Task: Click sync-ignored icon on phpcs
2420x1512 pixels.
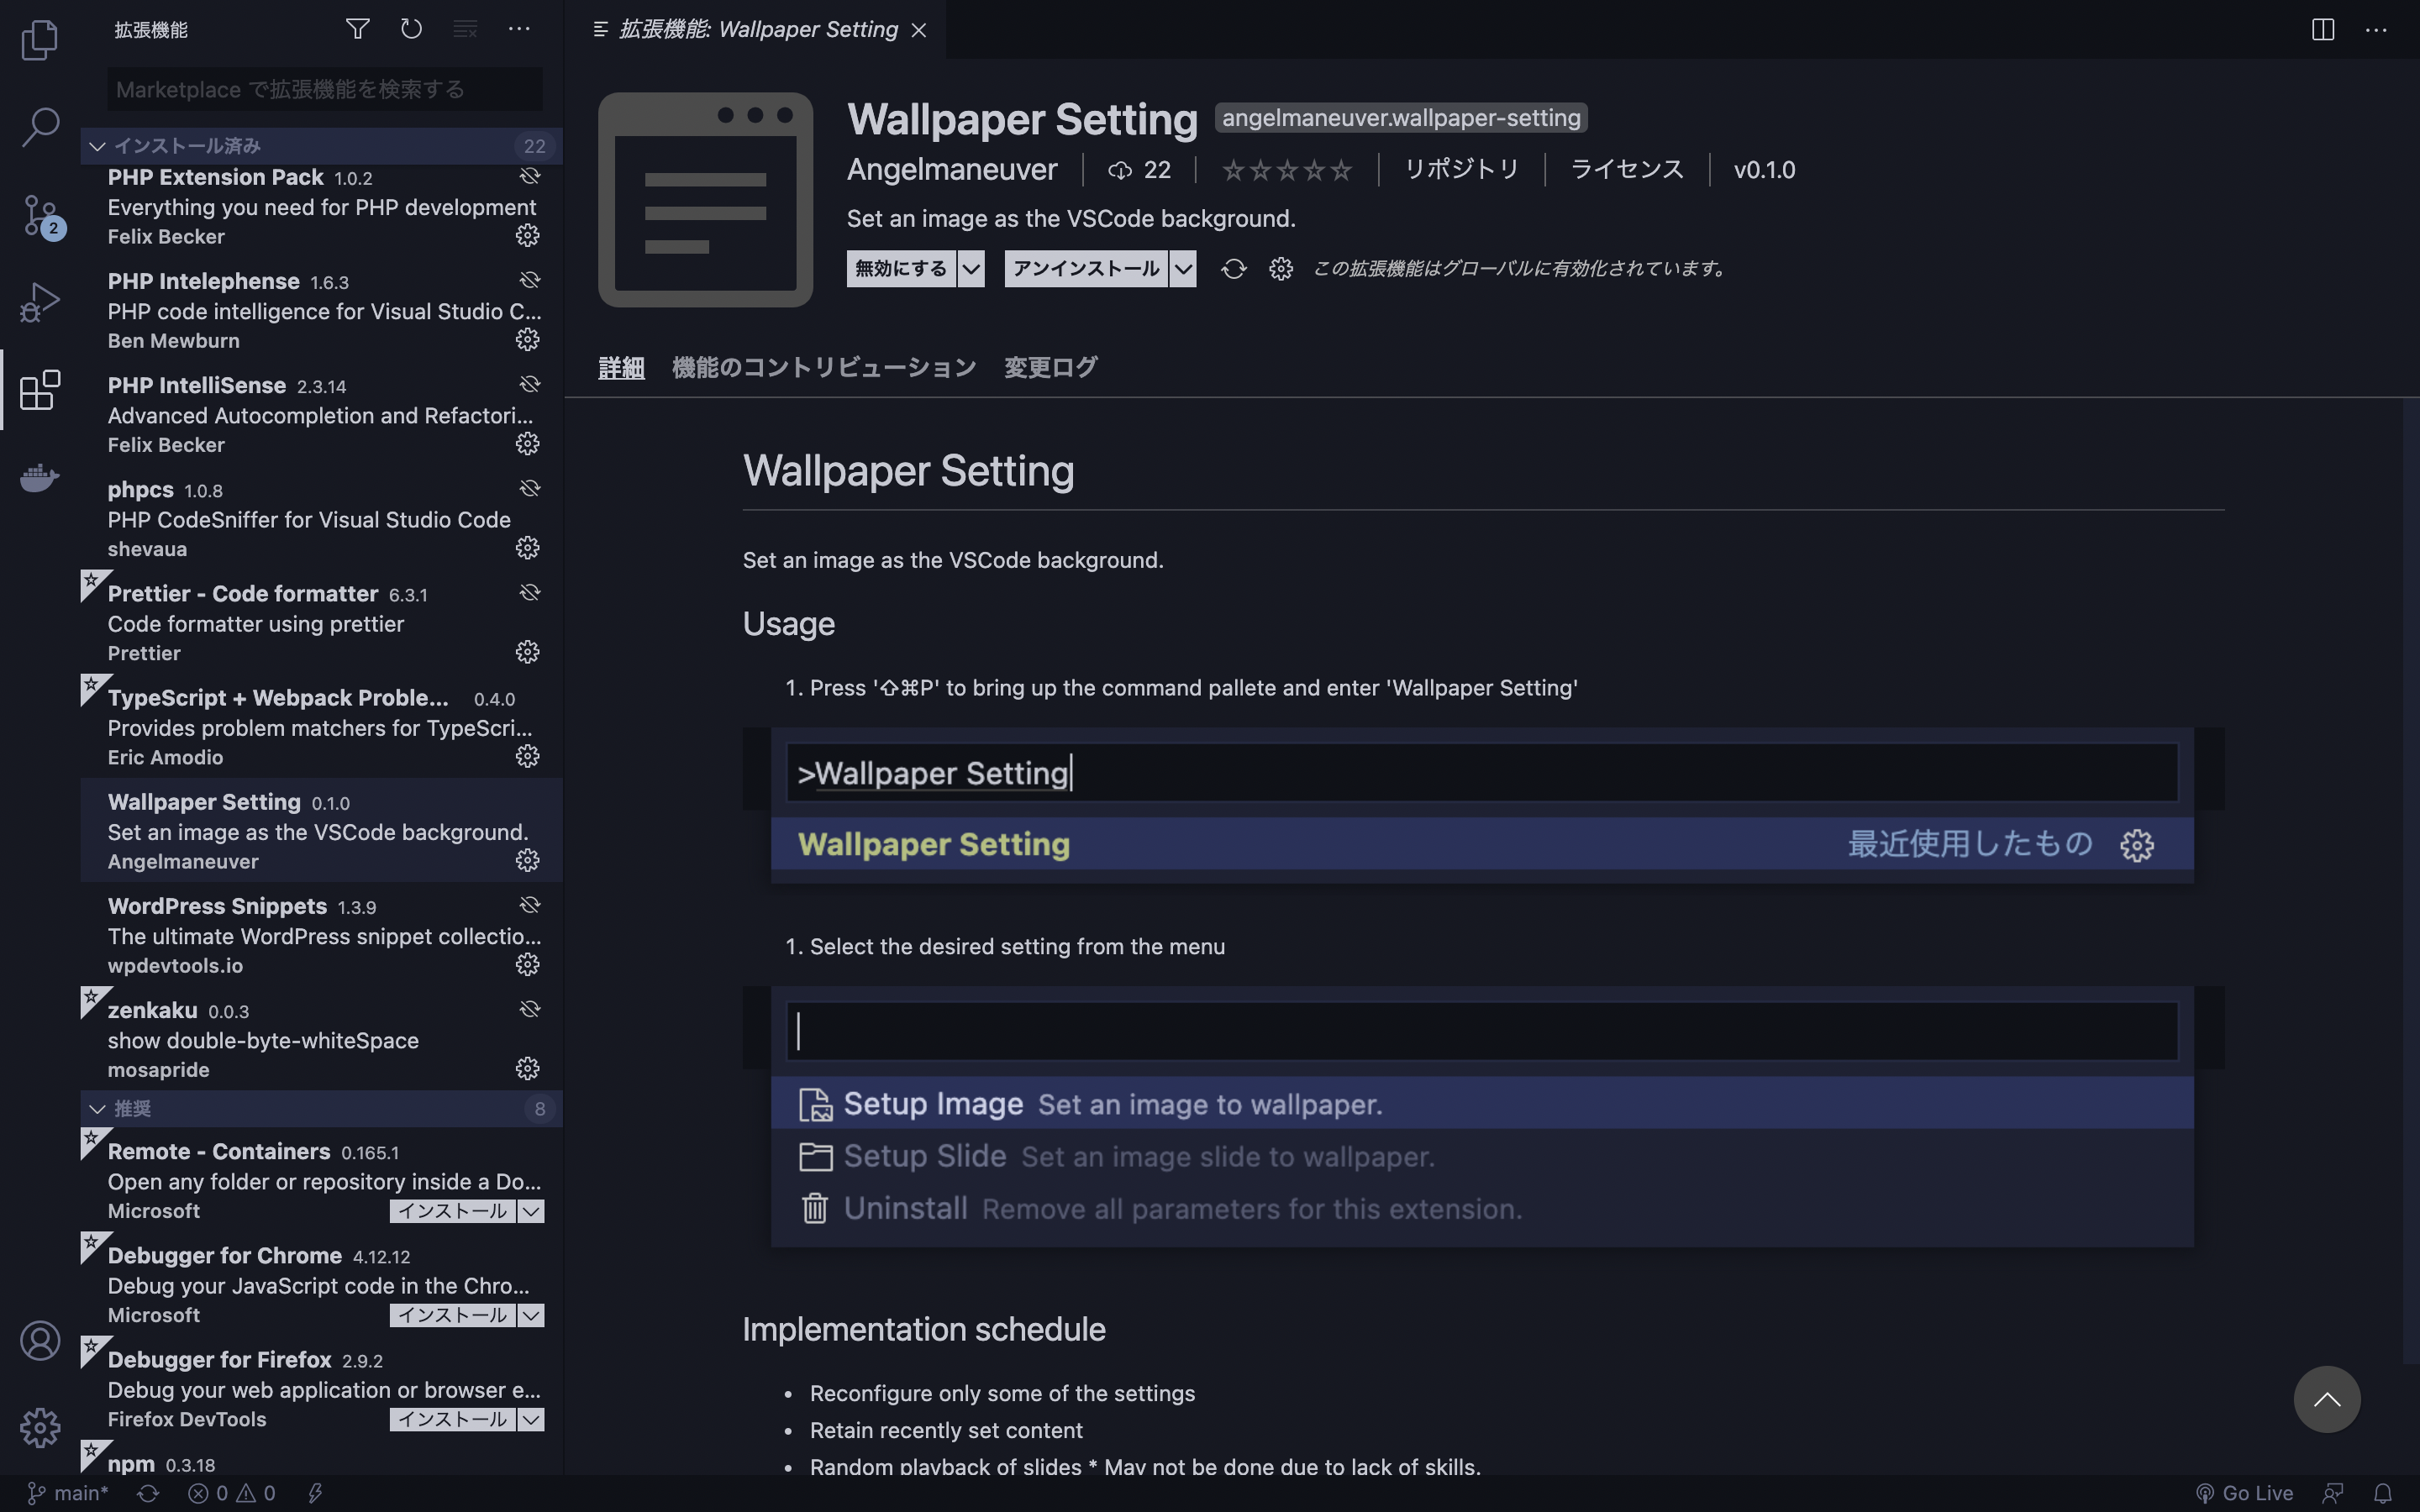Action: (530, 488)
